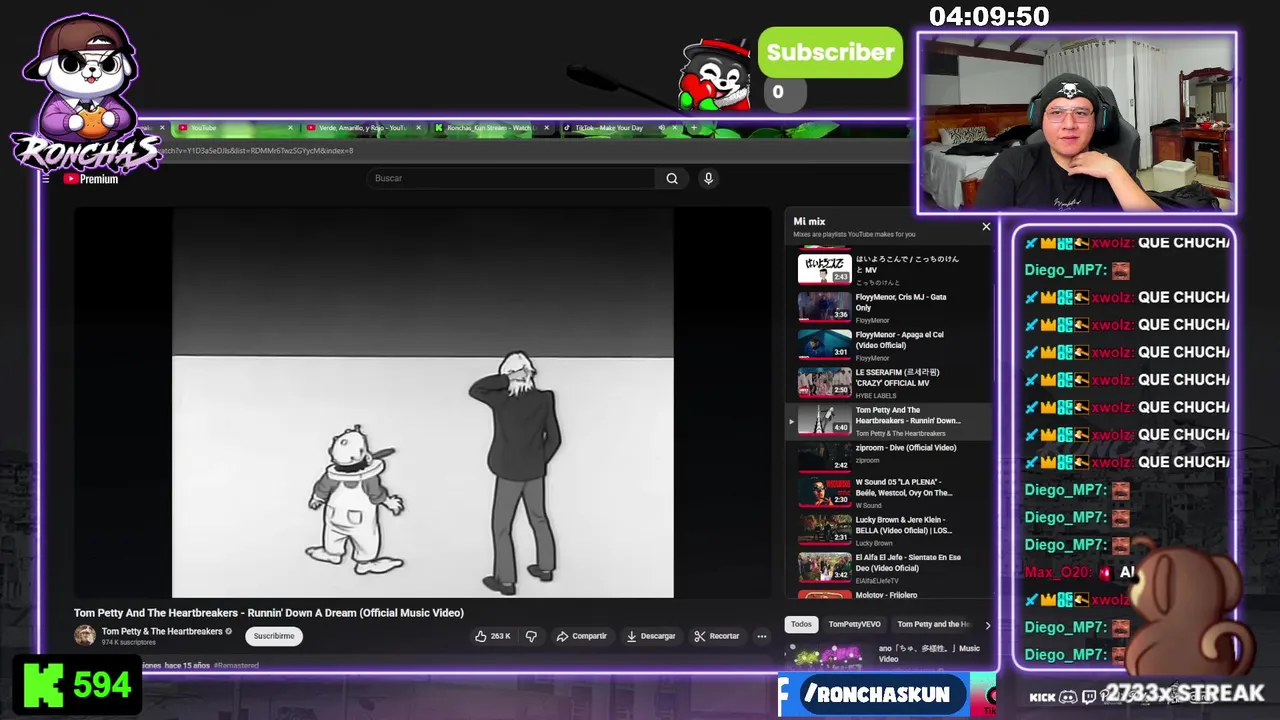Select current Runnin' Down a Dream playlist item
Screen dimensions: 1280x720
(x=890, y=420)
